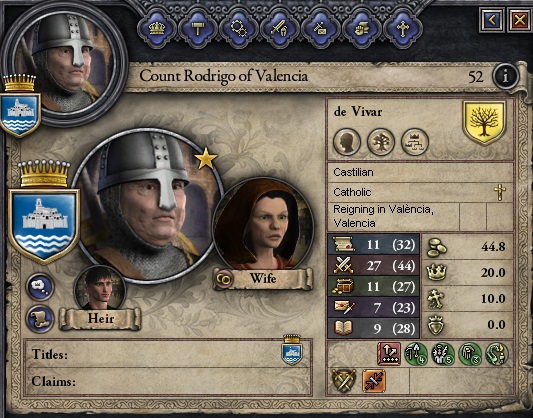Click the character head silhouette icon
The height and width of the screenshot is (418, 533).
point(347,142)
